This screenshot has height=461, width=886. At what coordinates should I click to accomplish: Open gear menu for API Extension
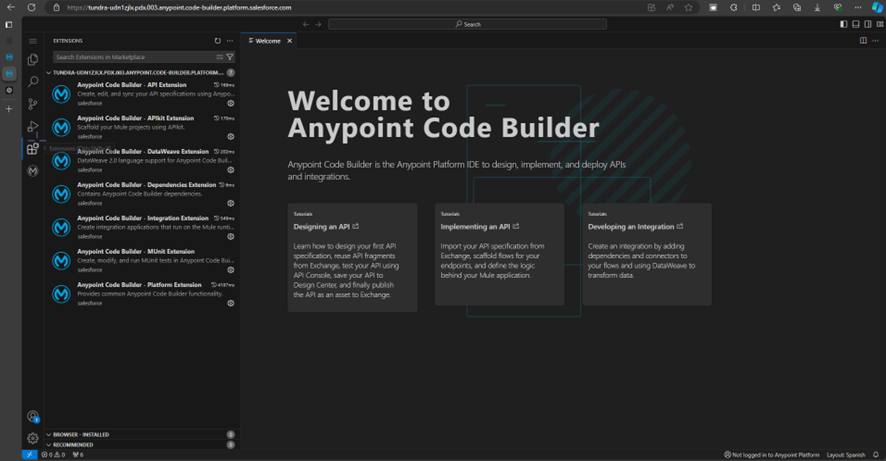231,103
